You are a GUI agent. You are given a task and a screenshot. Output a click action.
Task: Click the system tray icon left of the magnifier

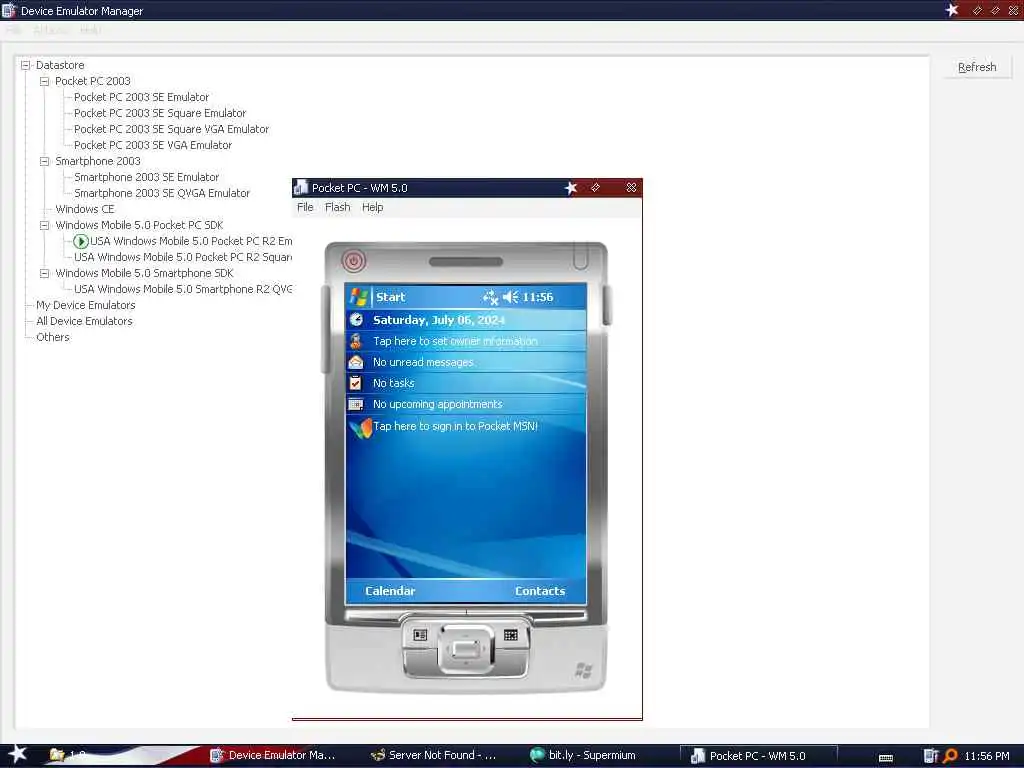tap(931, 756)
